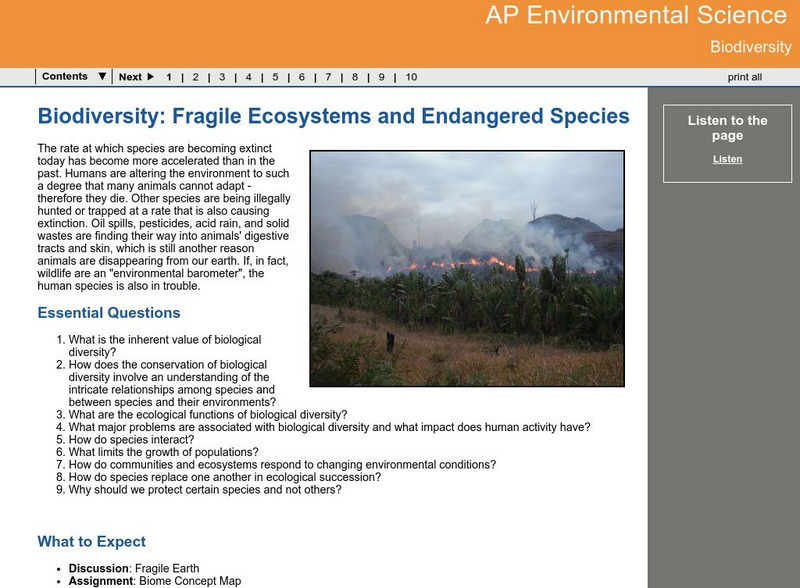Open page 4 of the lesson
Image resolution: width=800 pixels, height=588 pixels.
tap(248, 77)
